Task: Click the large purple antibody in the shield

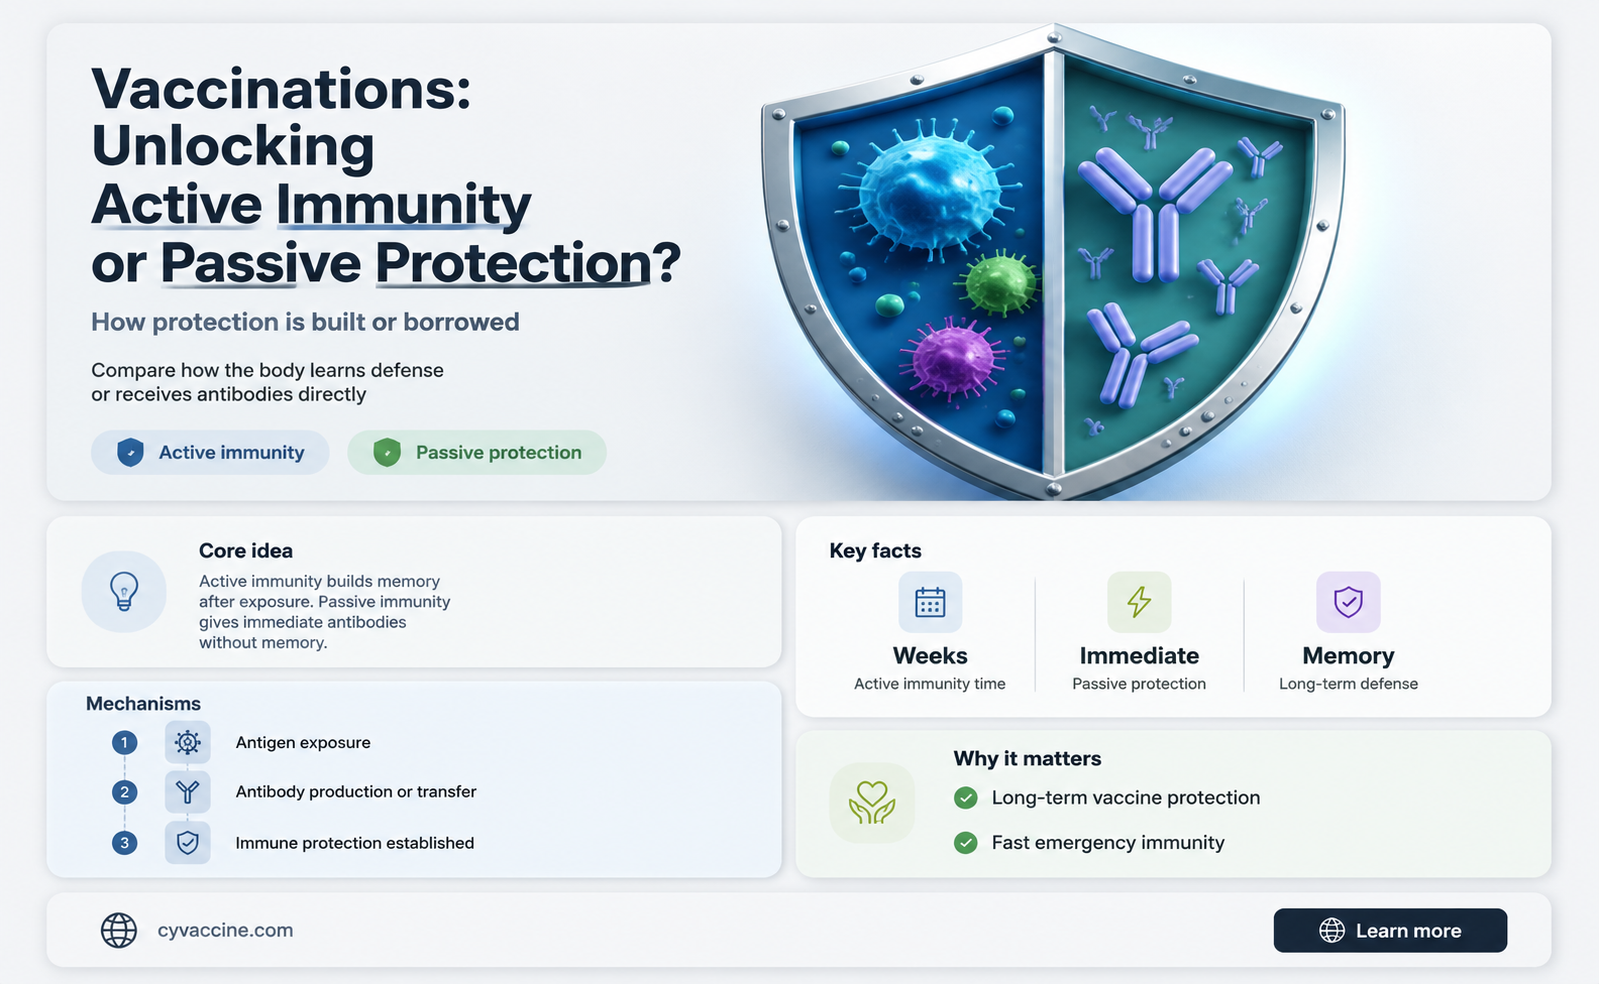Action: pyautogui.click(x=1155, y=213)
